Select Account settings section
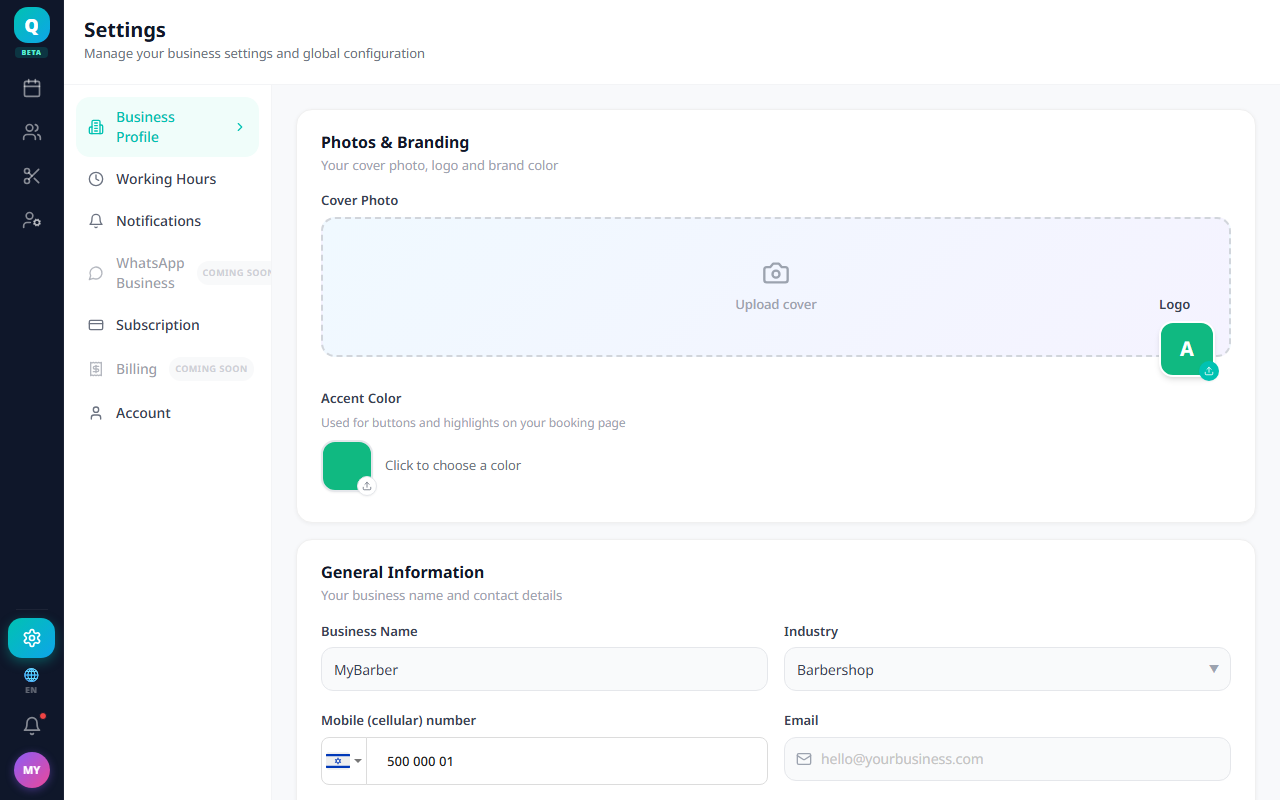 [167, 413]
